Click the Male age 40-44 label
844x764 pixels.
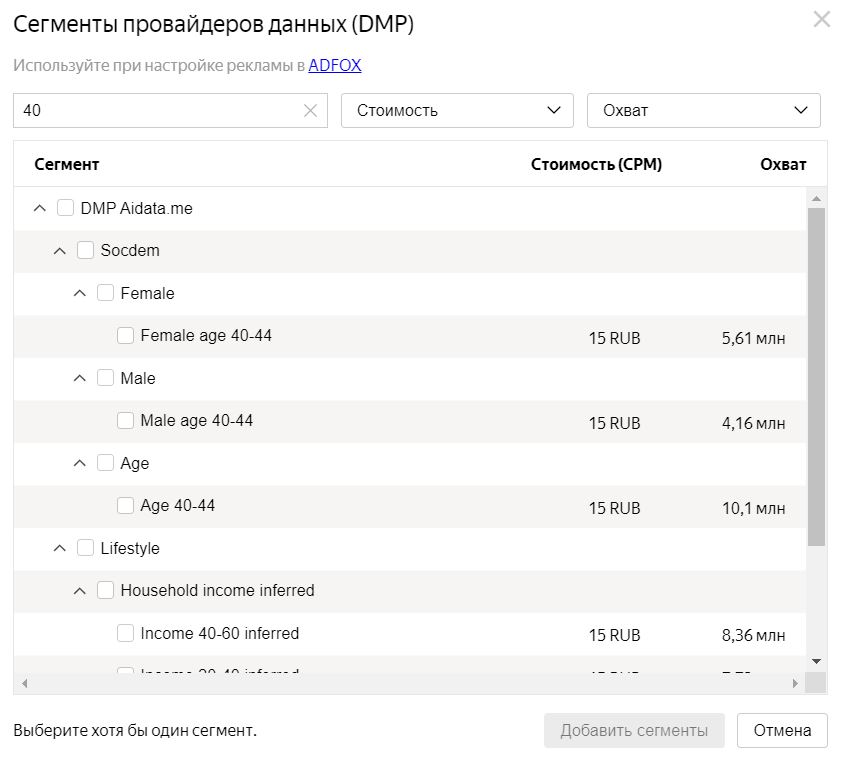(196, 420)
